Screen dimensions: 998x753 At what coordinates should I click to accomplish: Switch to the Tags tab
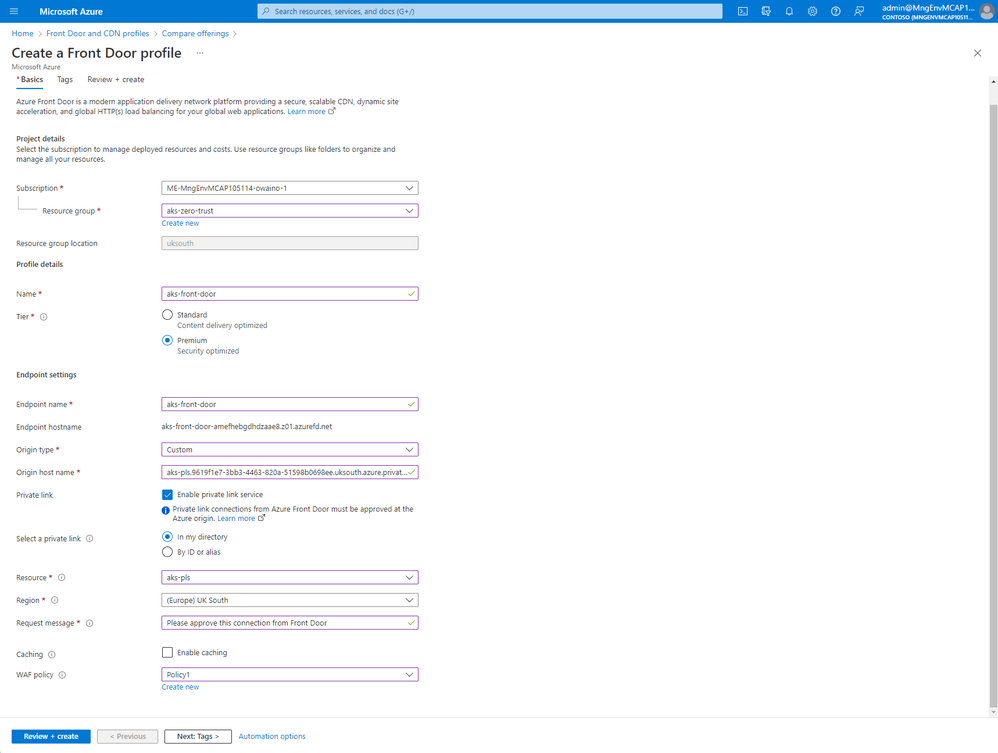tap(65, 80)
